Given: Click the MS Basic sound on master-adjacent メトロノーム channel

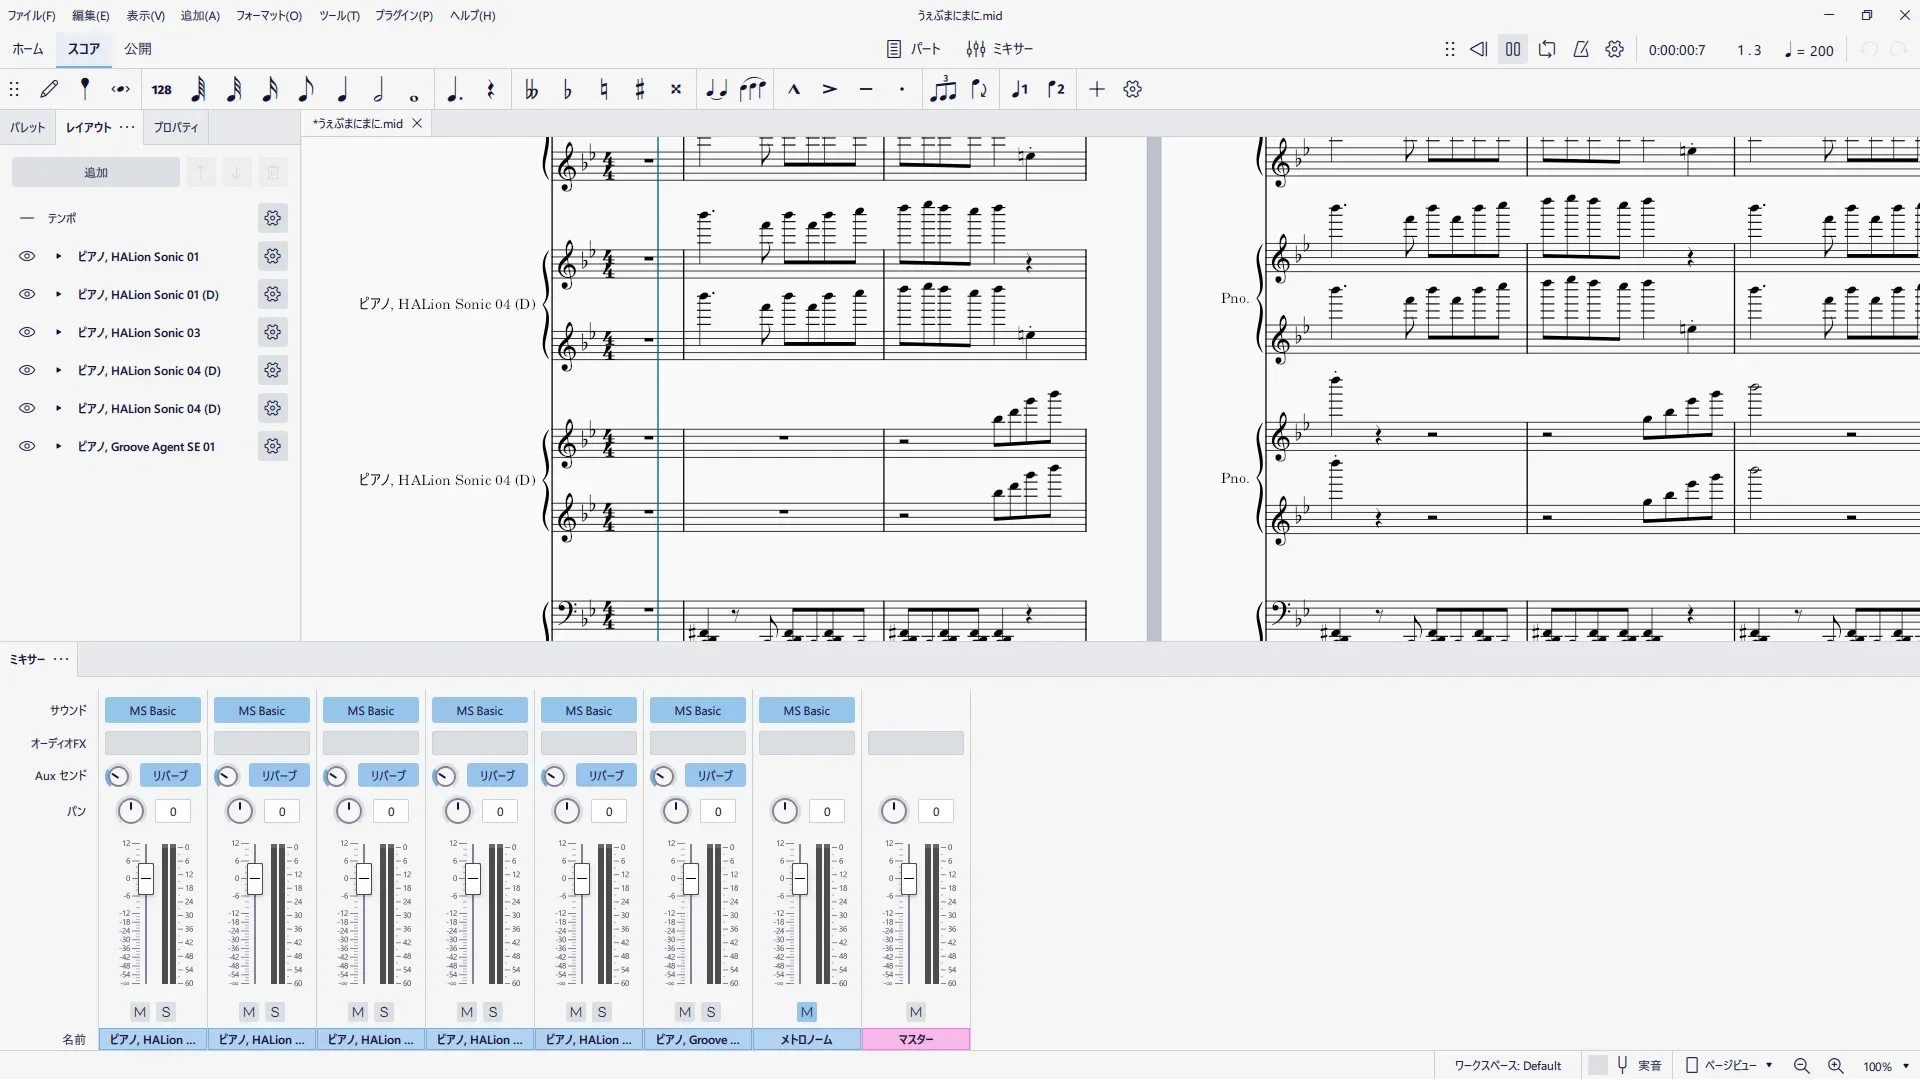Looking at the screenshot, I should 807,711.
